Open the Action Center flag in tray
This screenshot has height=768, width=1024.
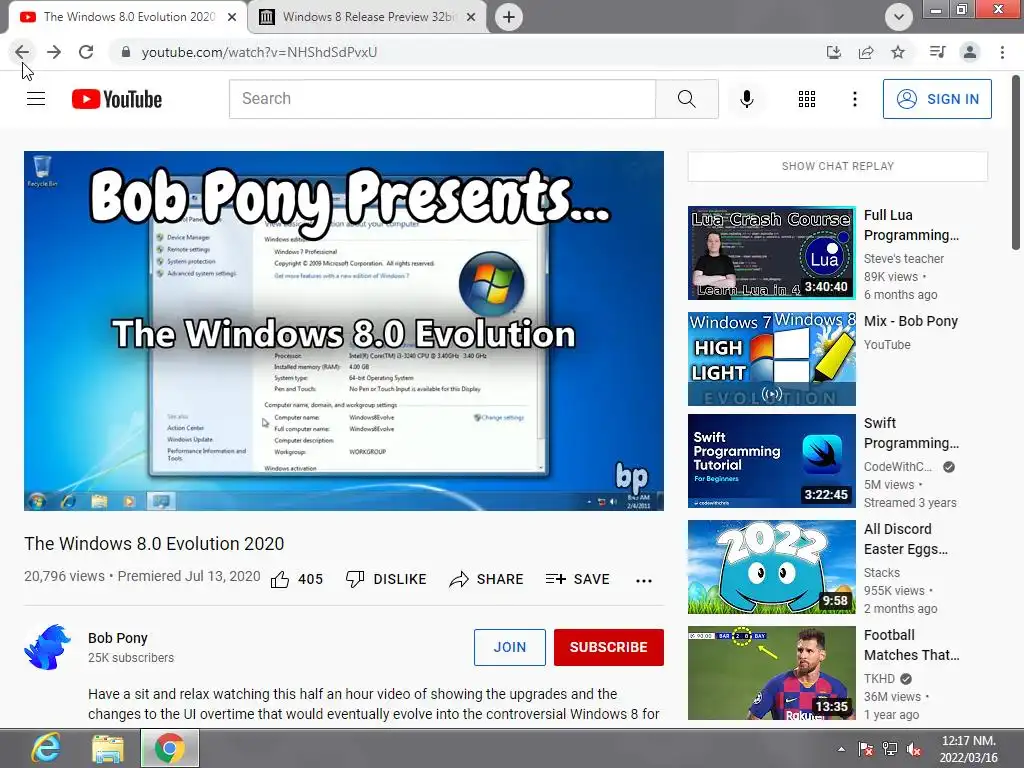click(866, 749)
